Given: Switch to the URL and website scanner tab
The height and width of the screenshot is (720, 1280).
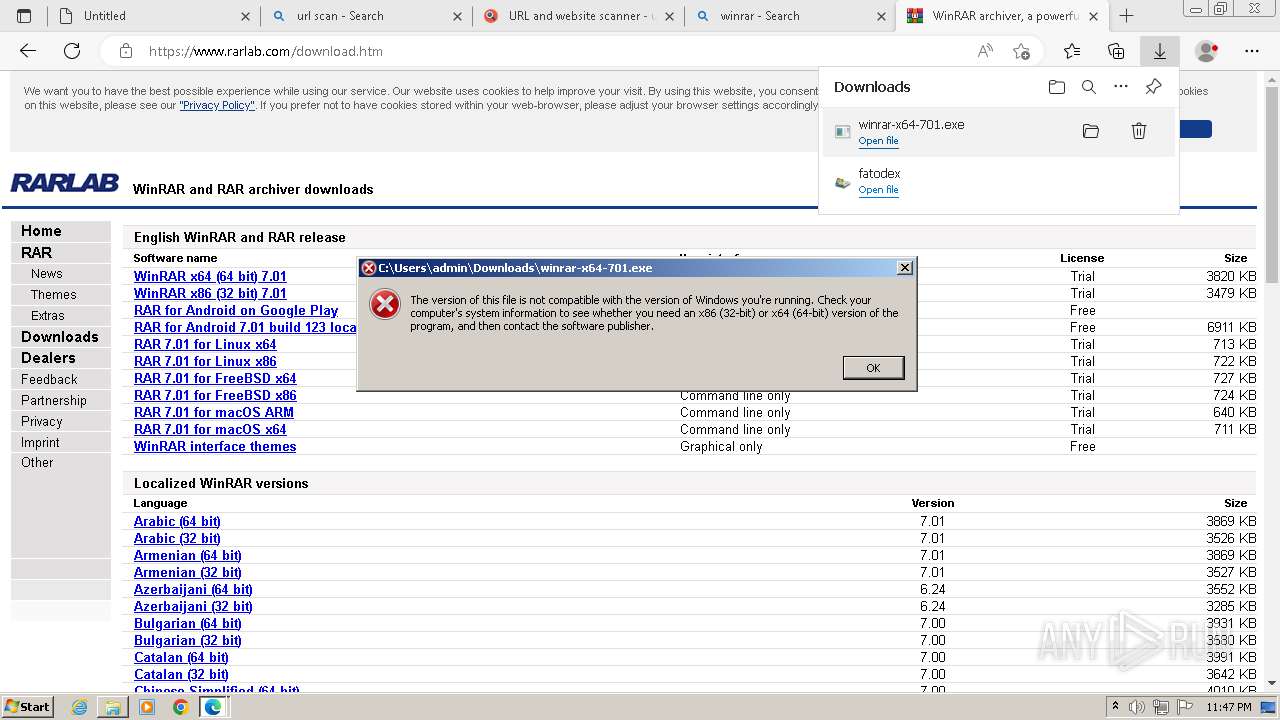Looking at the screenshot, I should pyautogui.click(x=579, y=16).
